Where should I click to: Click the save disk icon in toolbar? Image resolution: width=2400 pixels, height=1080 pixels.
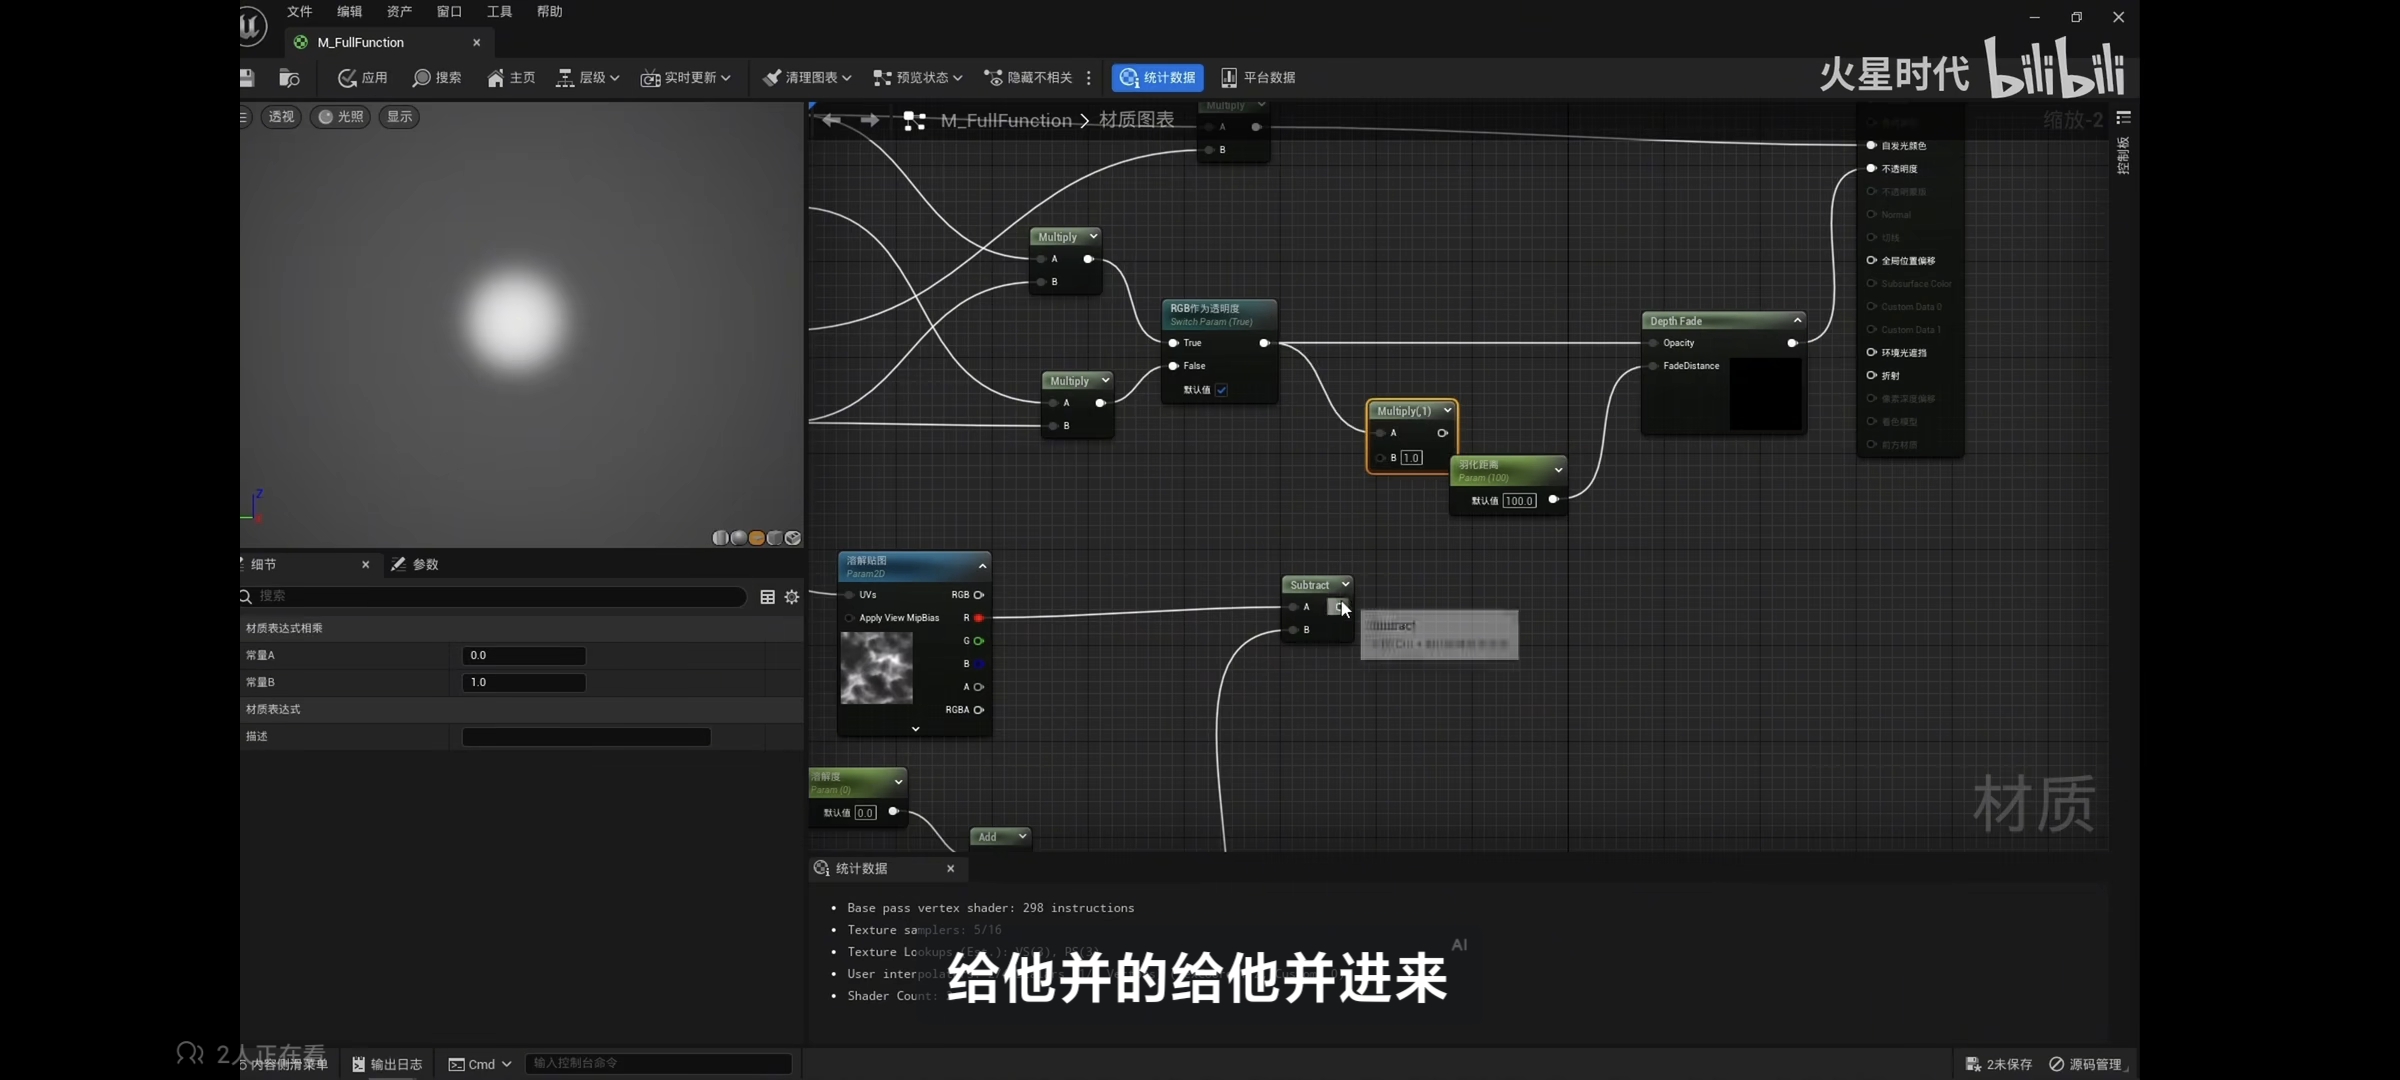pyautogui.click(x=247, y=77)
